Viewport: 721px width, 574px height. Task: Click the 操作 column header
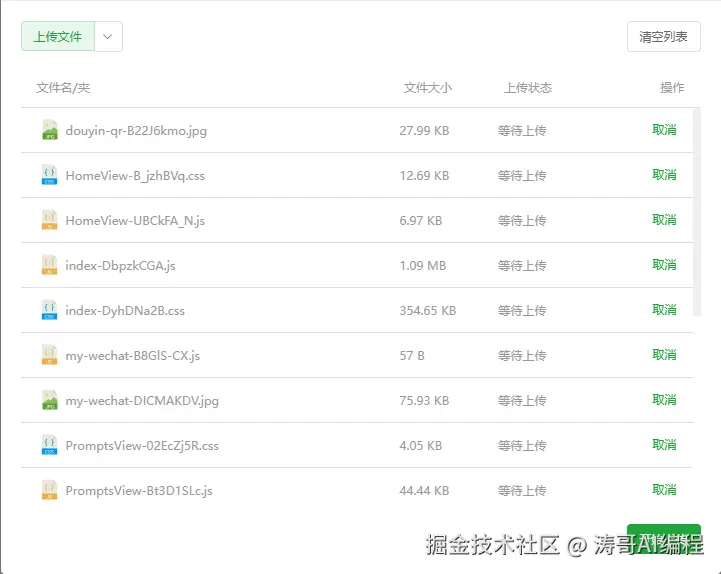(x=672, y=87)
